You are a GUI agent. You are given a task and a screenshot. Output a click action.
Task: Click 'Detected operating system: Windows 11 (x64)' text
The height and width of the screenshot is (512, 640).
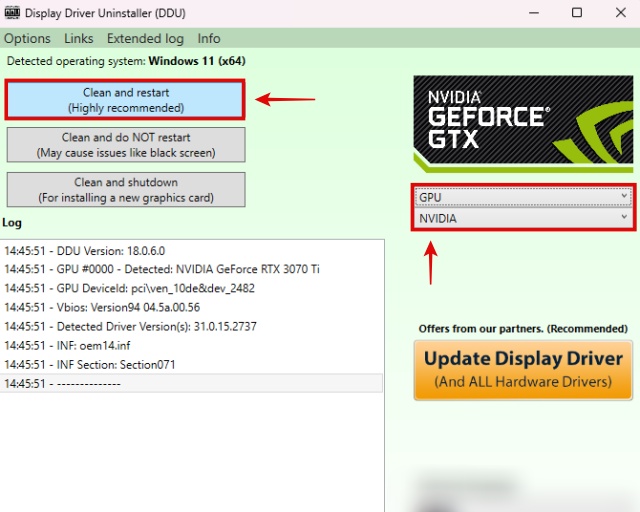(126, 61)
